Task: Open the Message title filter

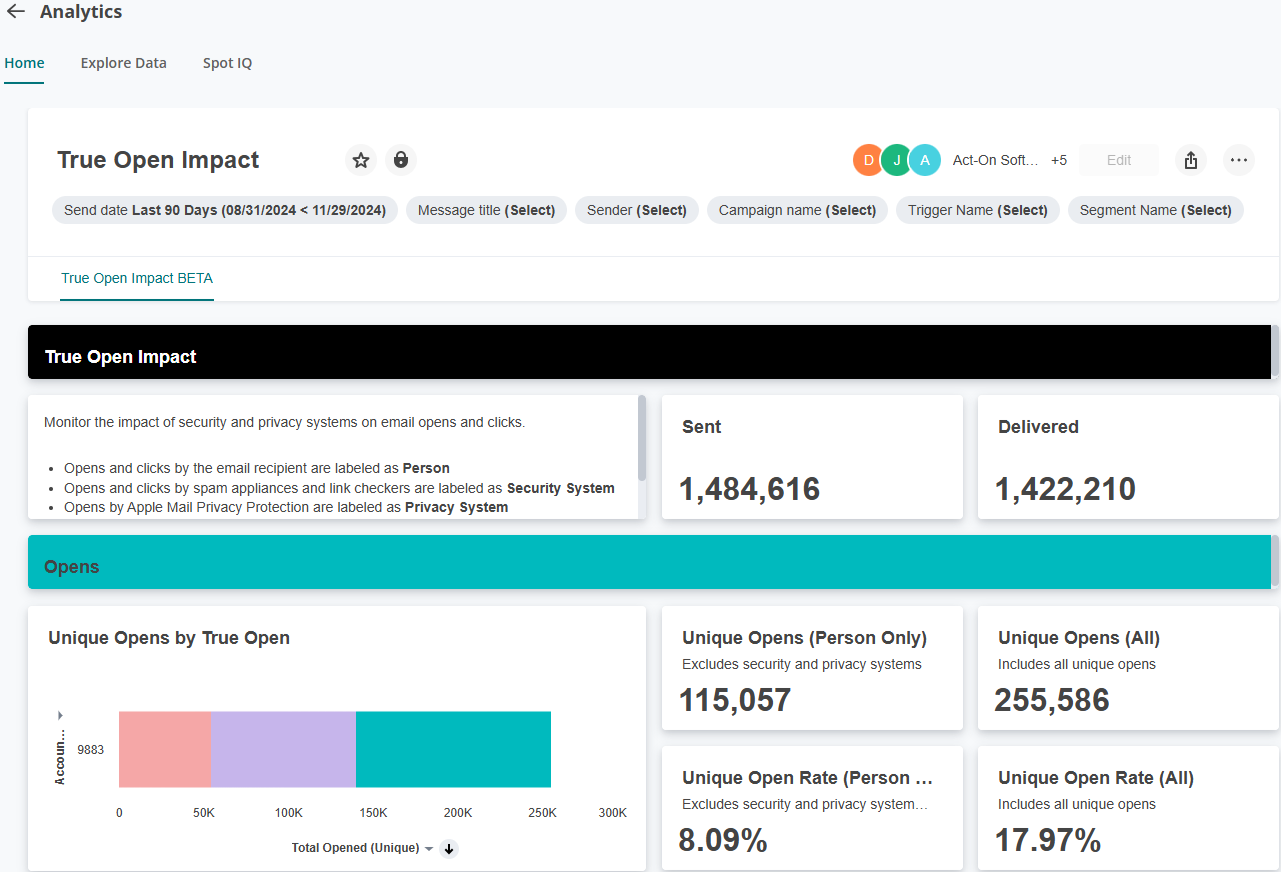Action: [x=486, y=210]
